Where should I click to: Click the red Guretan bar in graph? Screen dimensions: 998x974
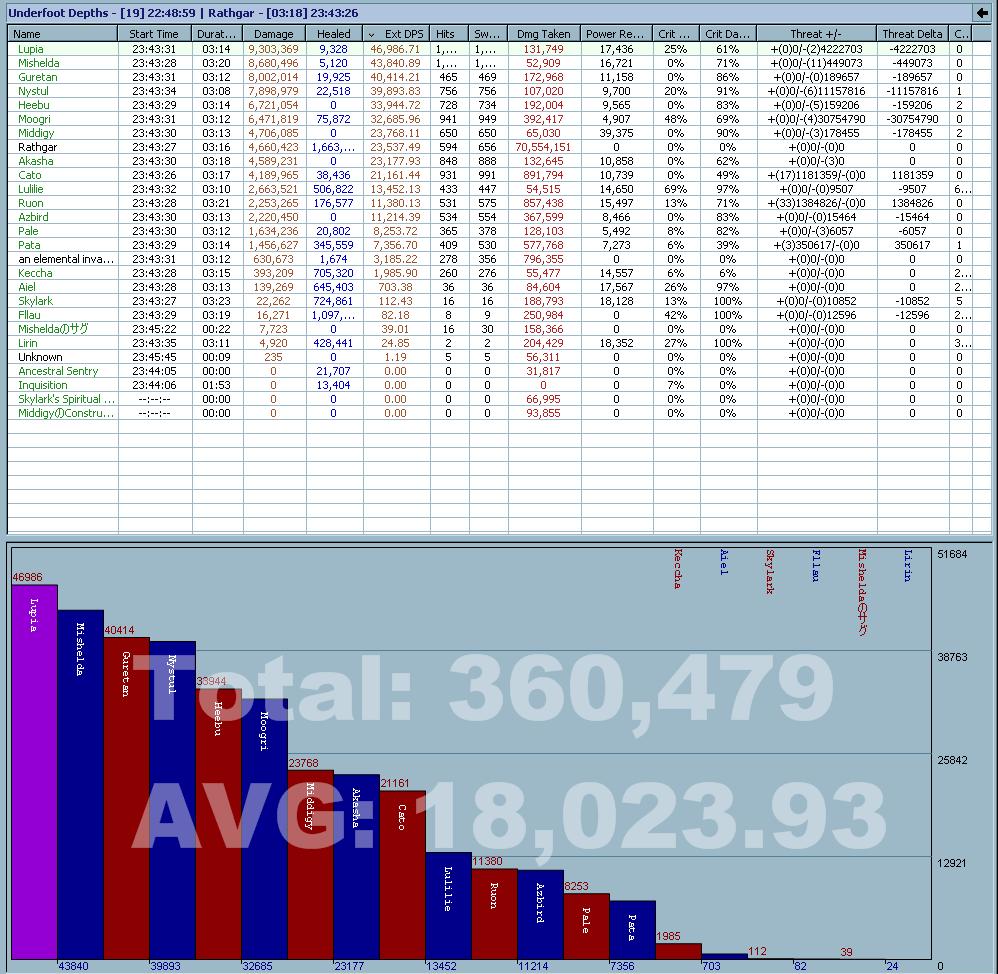coord(127,798)
